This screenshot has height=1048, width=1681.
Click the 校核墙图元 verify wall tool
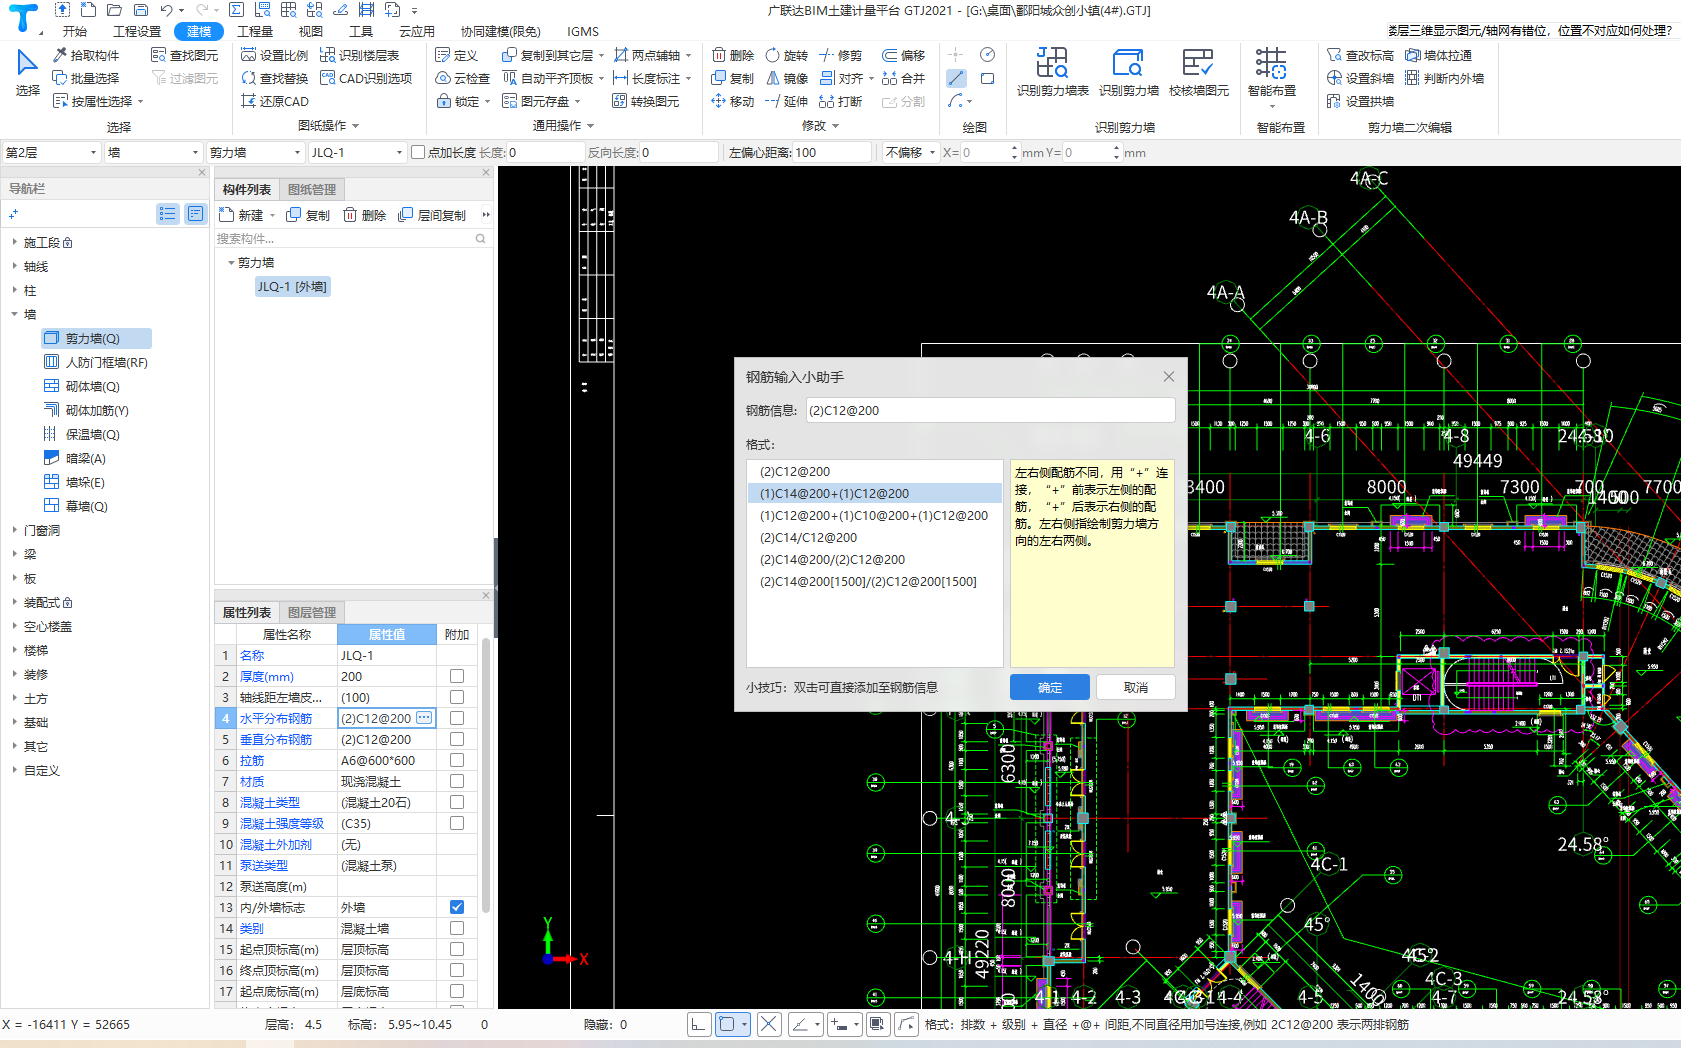point(1198,73)
